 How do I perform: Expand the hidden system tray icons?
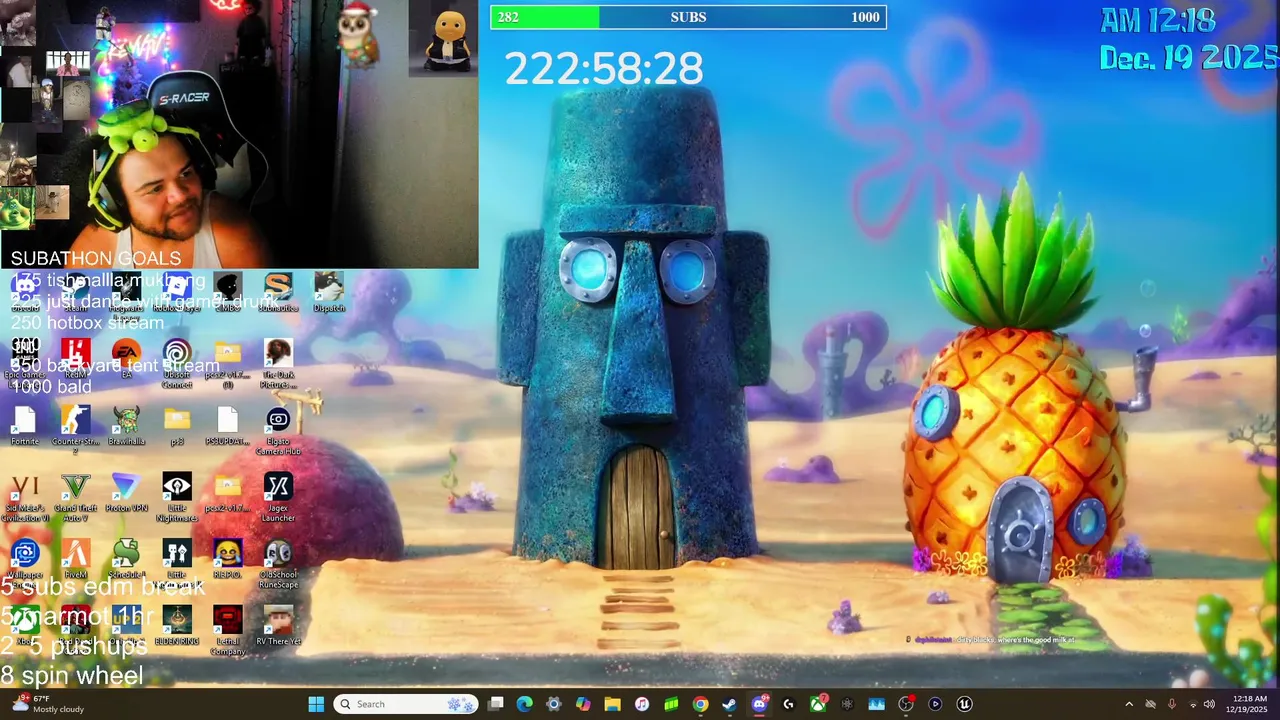[x=1129, y=704]
